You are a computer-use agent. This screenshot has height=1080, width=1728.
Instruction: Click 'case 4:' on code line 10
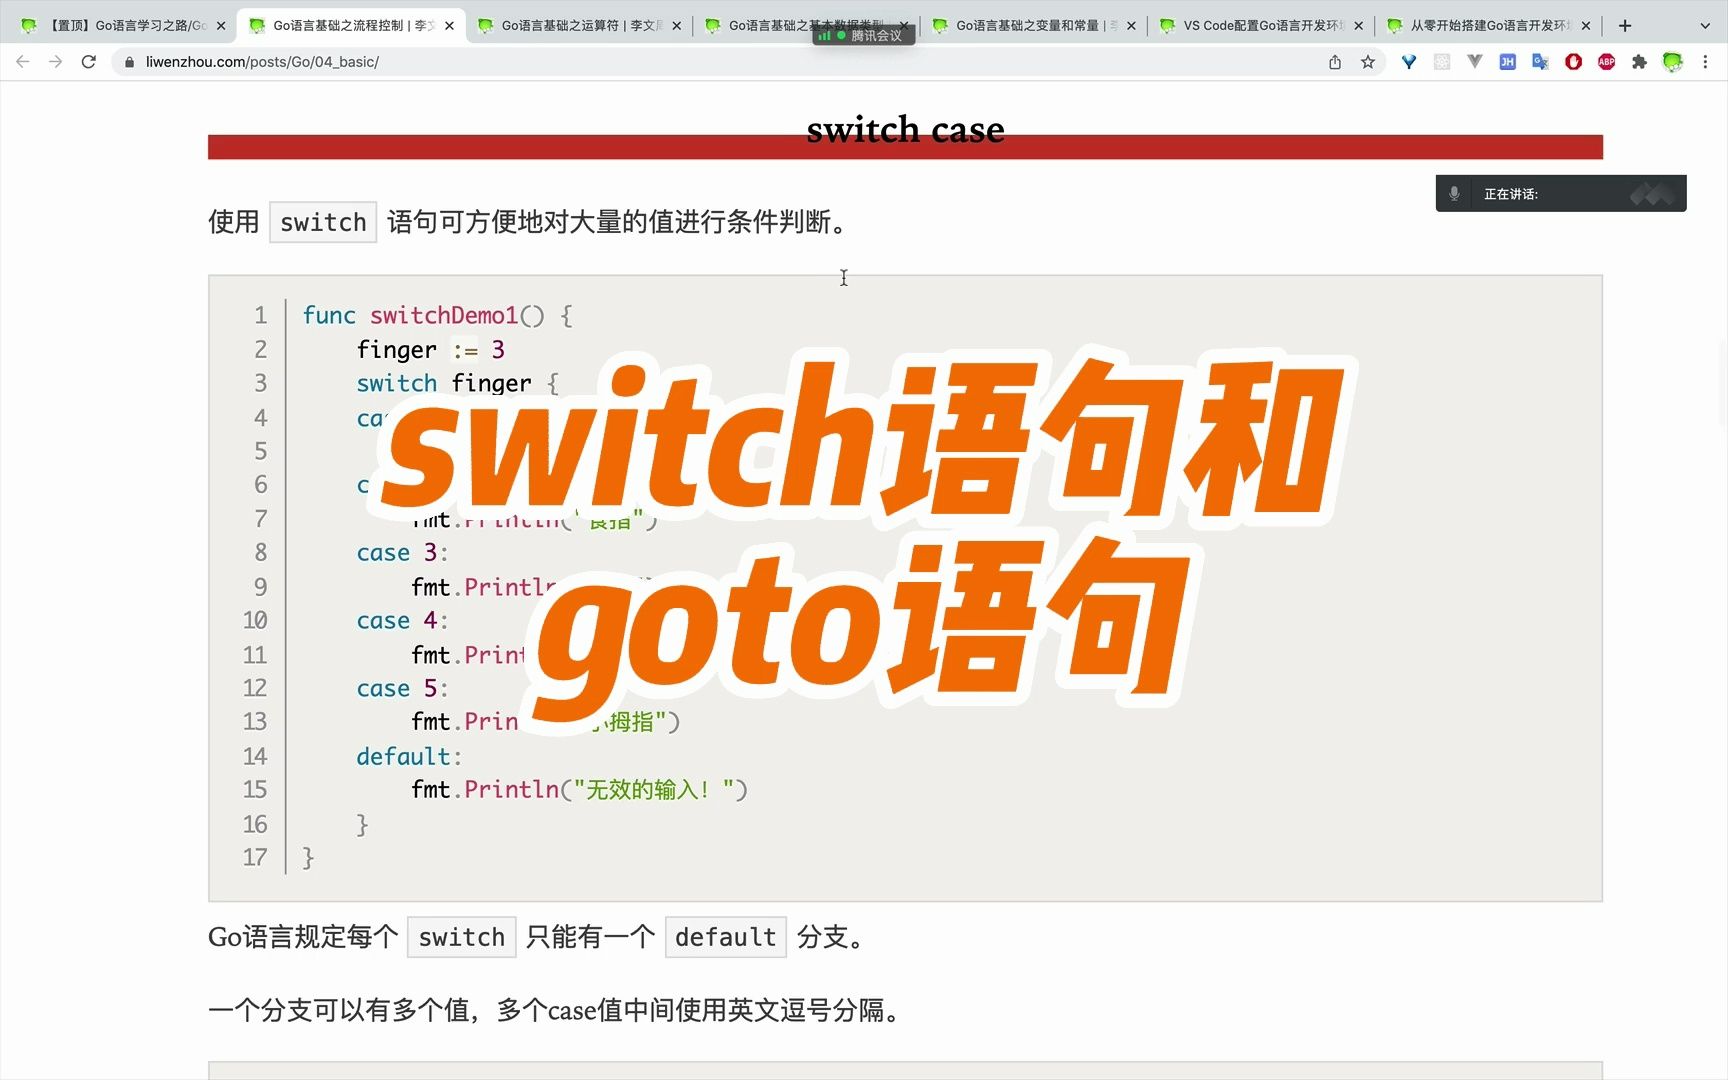[403, 621]
